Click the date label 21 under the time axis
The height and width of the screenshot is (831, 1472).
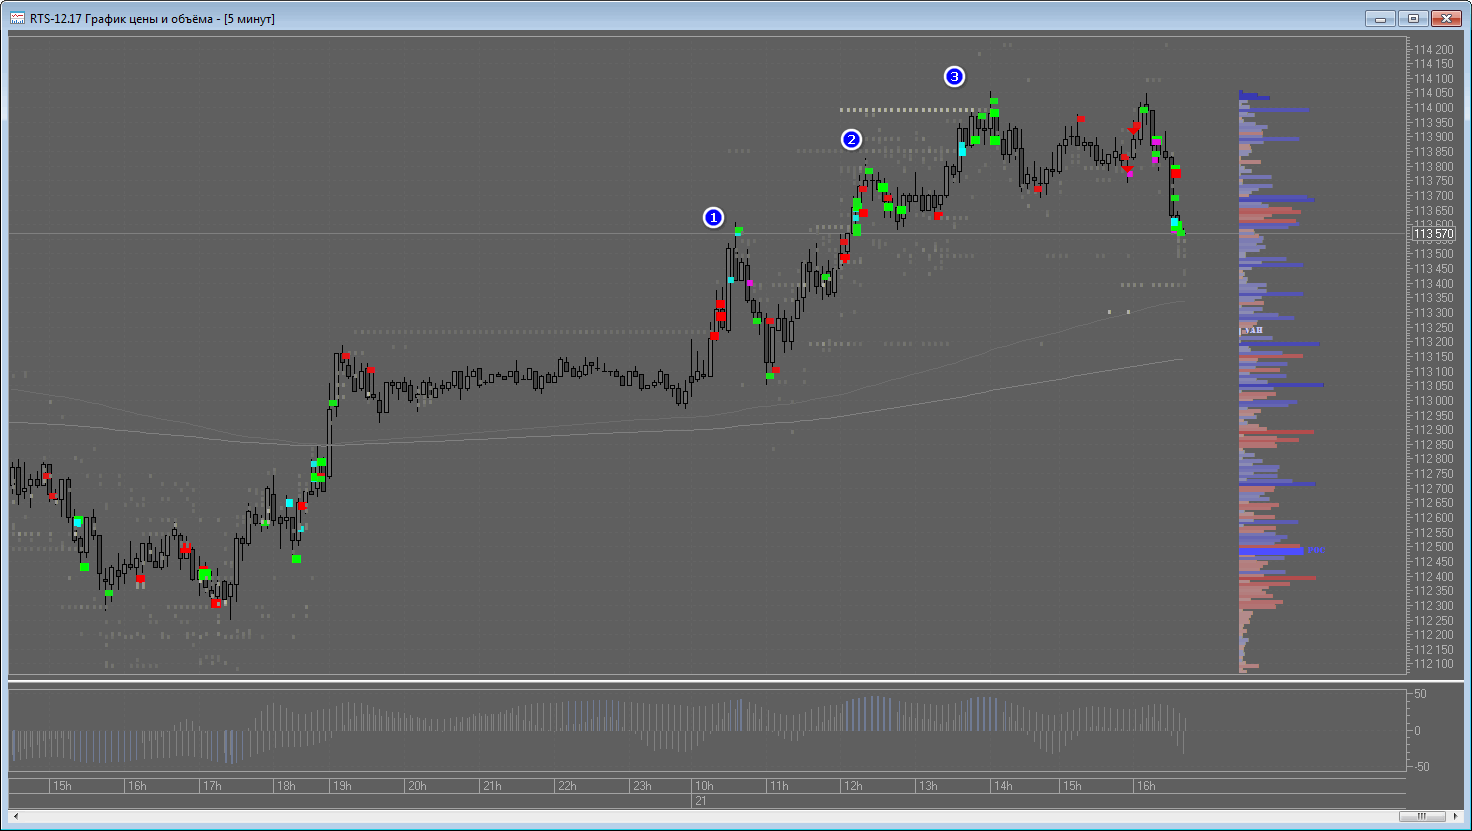(701, 801)
